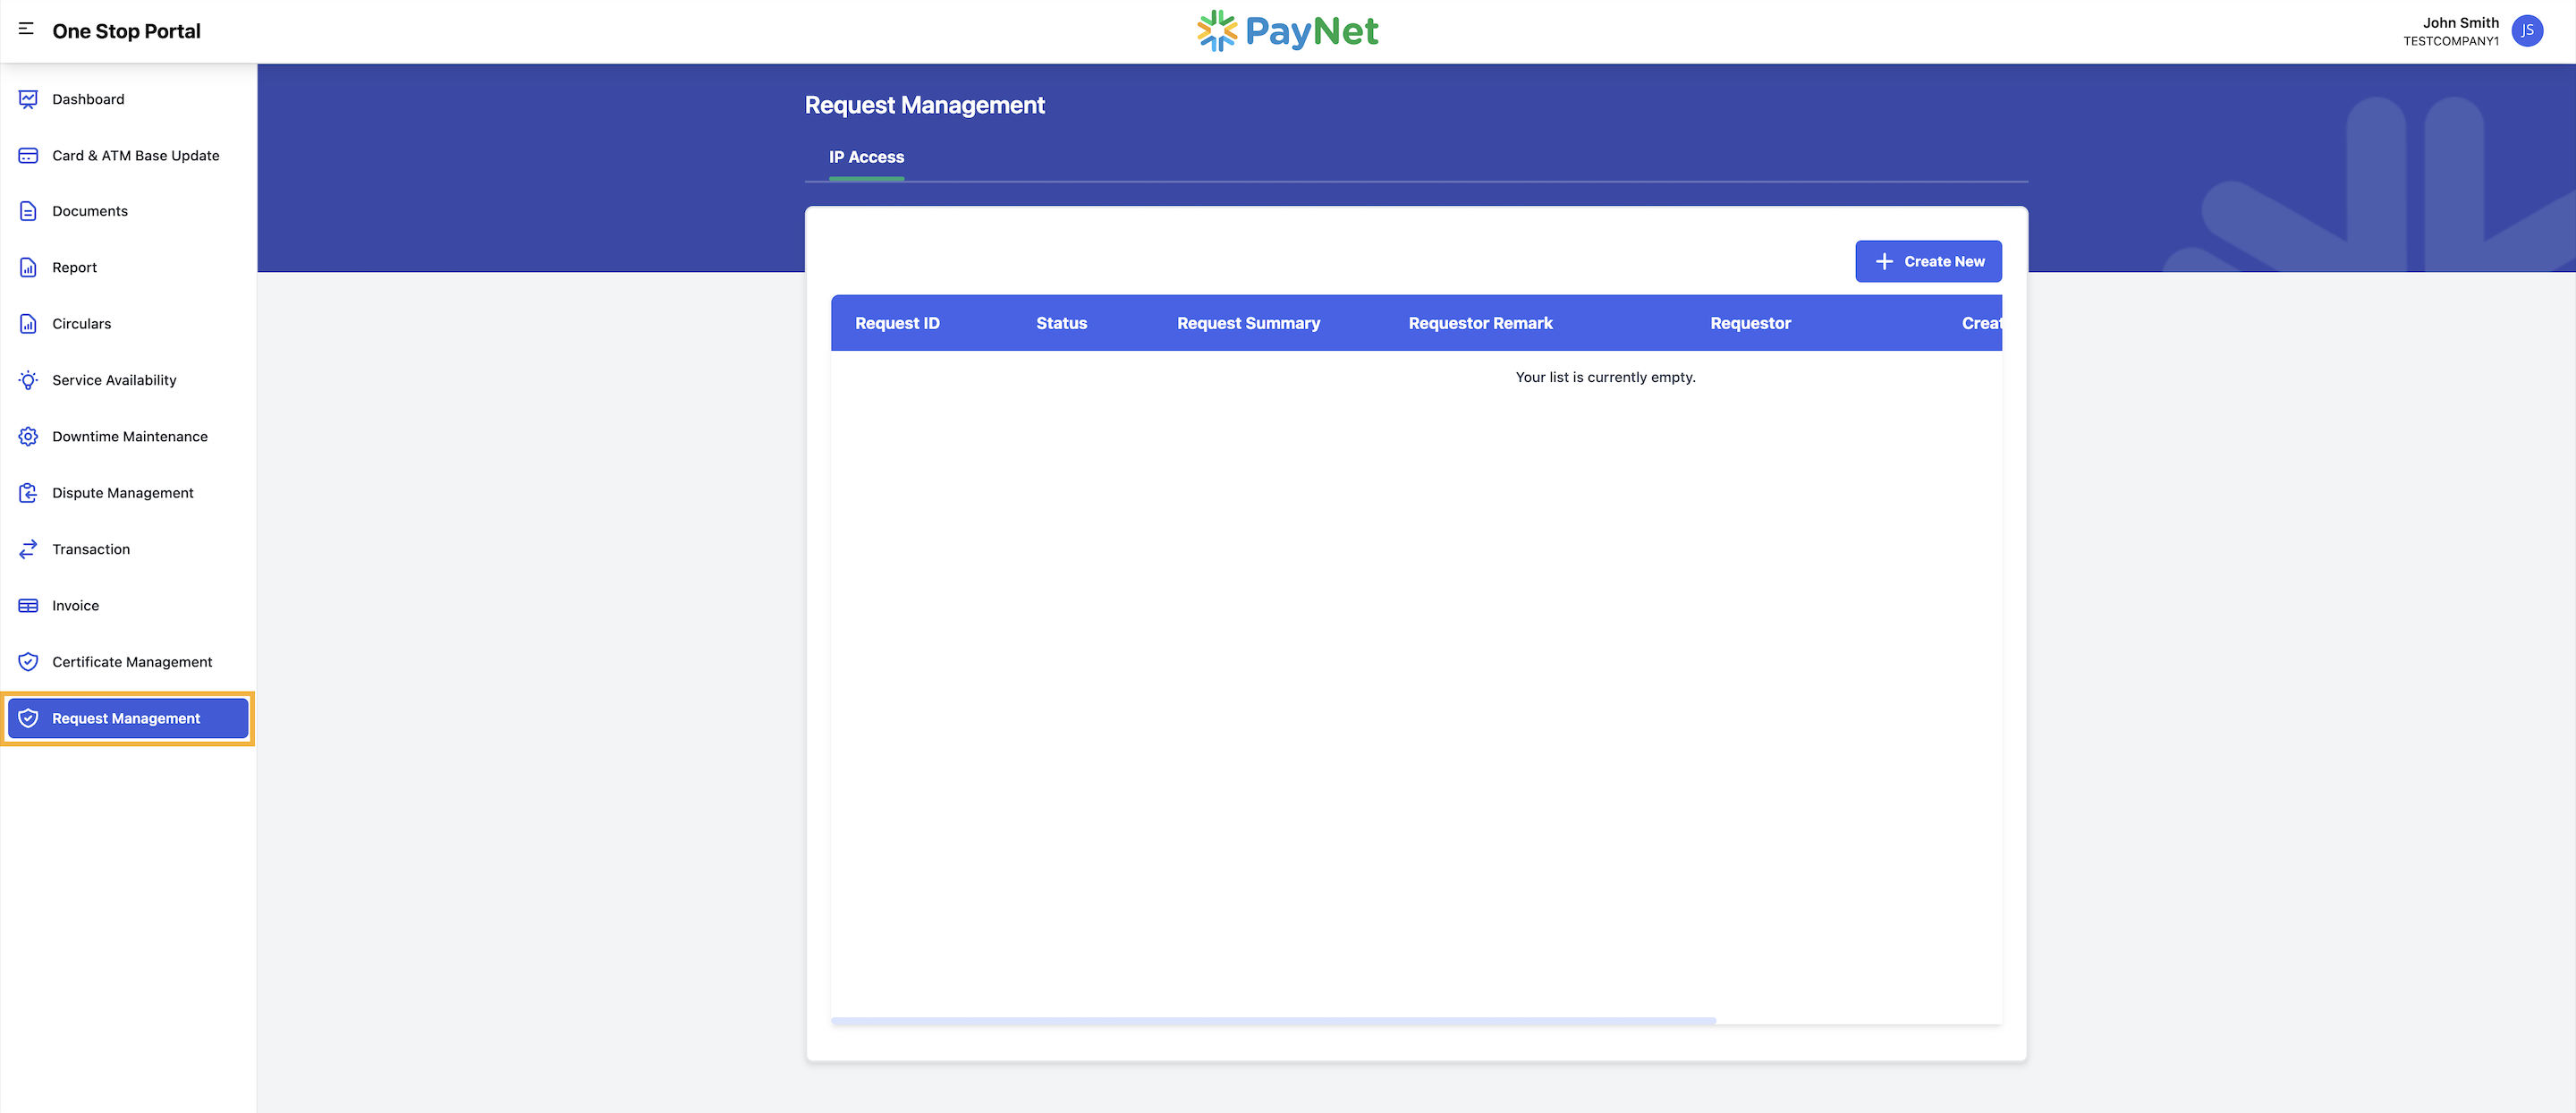Open Invoice via its card icon
Image resolution: width=2576 pixels, height=1113 pixels.
click(x=27, y=605)
